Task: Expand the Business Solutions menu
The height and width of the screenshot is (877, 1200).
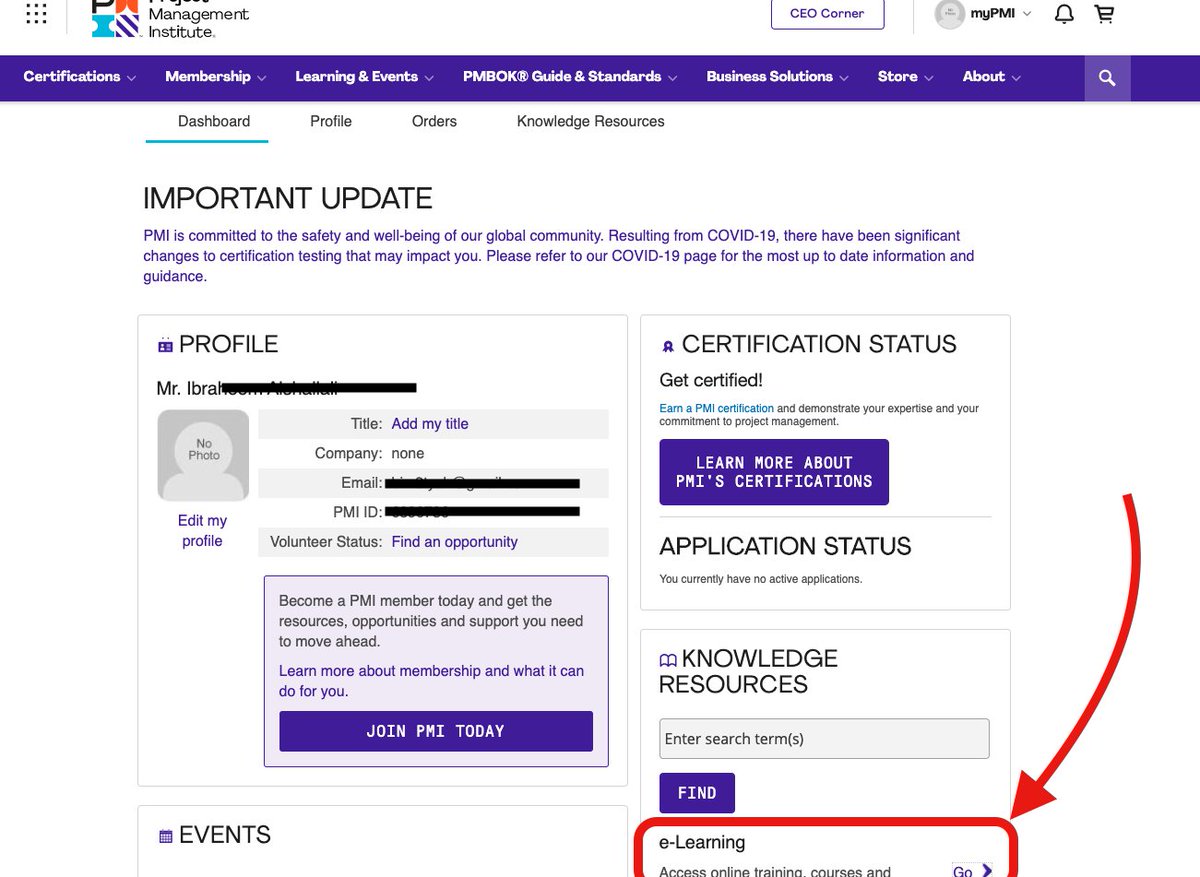Action: click(777, 77)
